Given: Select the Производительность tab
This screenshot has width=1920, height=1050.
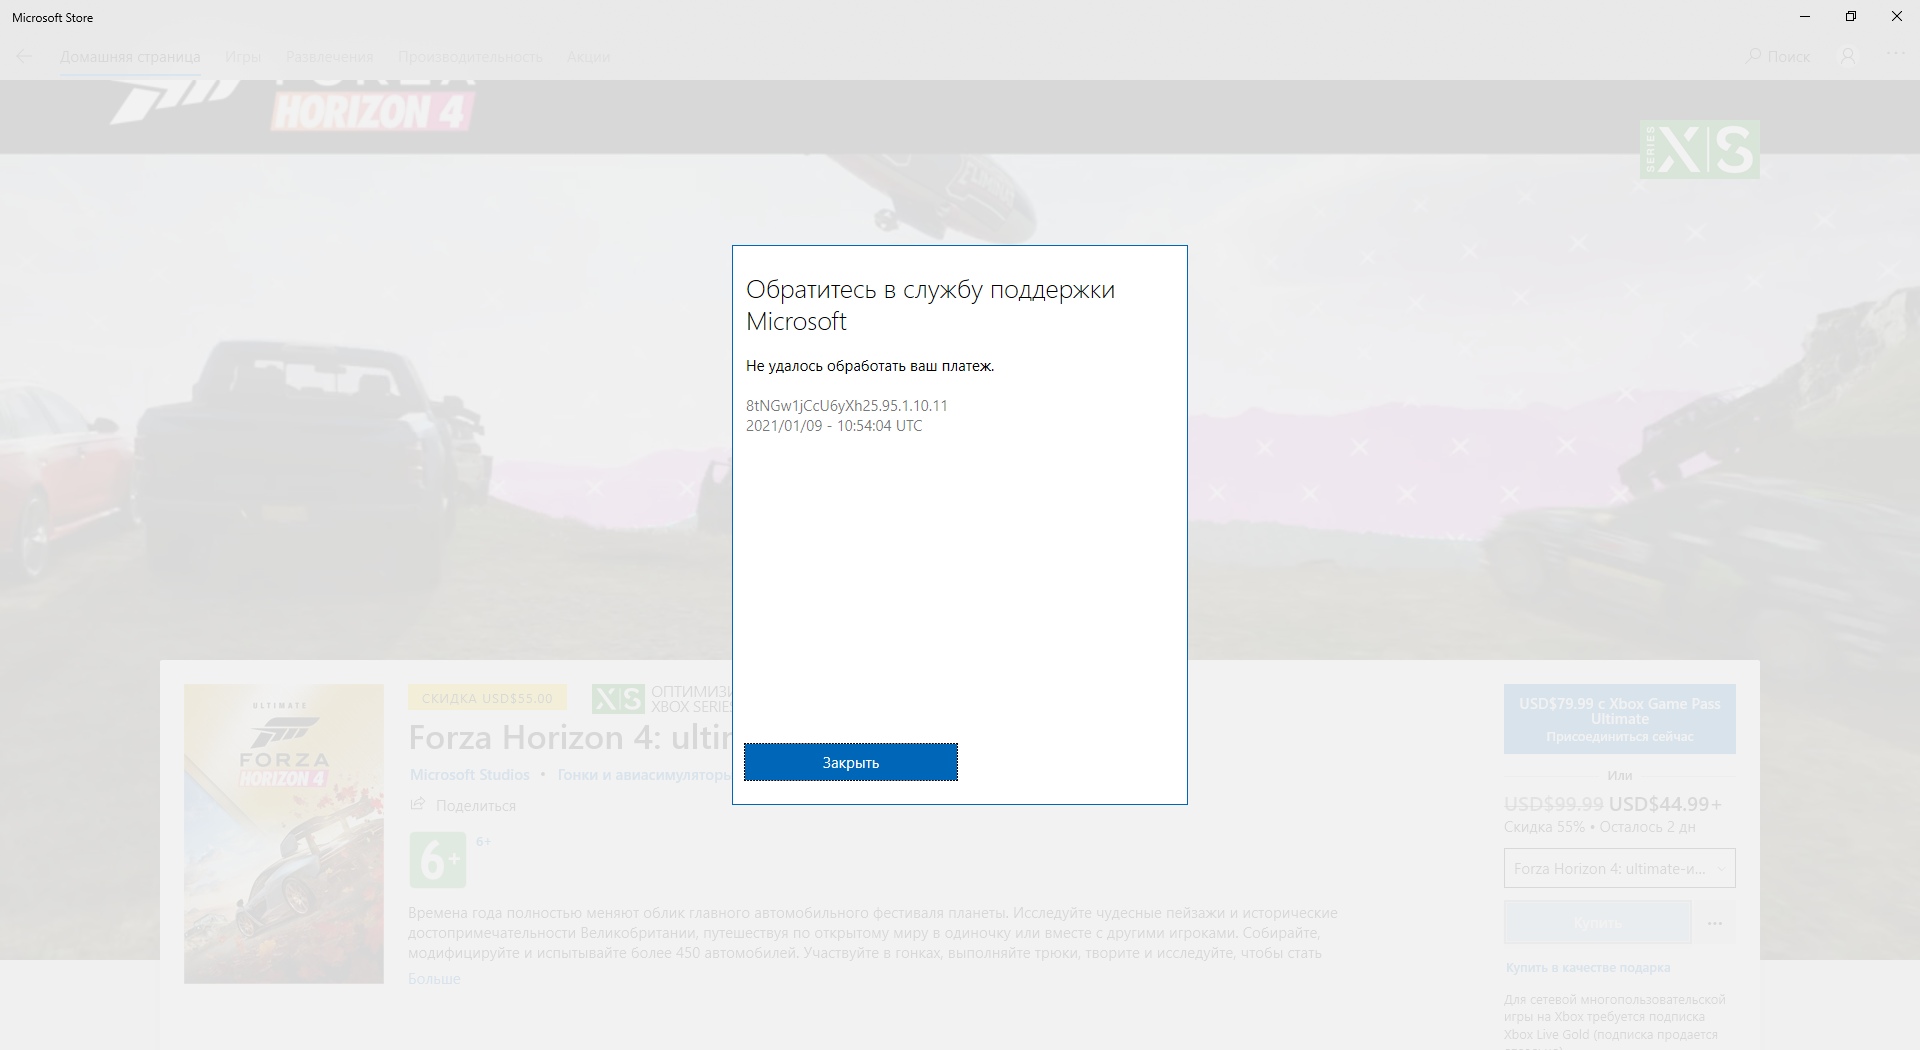Looking at the screenshot, I should click(x=470, y=57).
